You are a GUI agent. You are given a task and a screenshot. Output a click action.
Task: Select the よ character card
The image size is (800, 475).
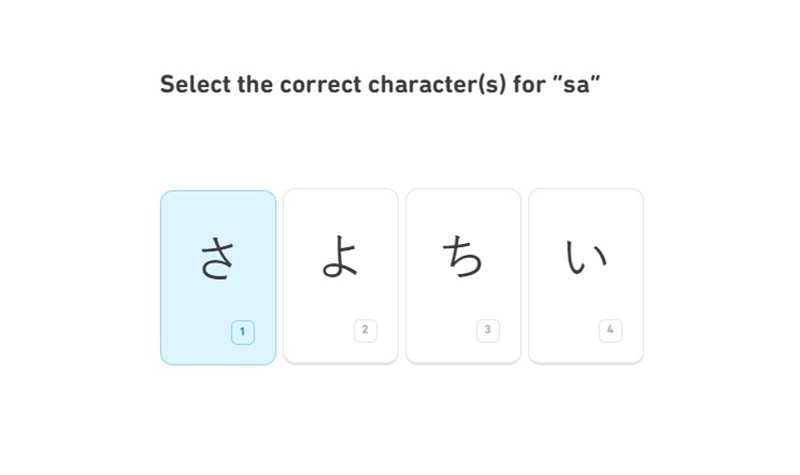click(x=341, y=276)
